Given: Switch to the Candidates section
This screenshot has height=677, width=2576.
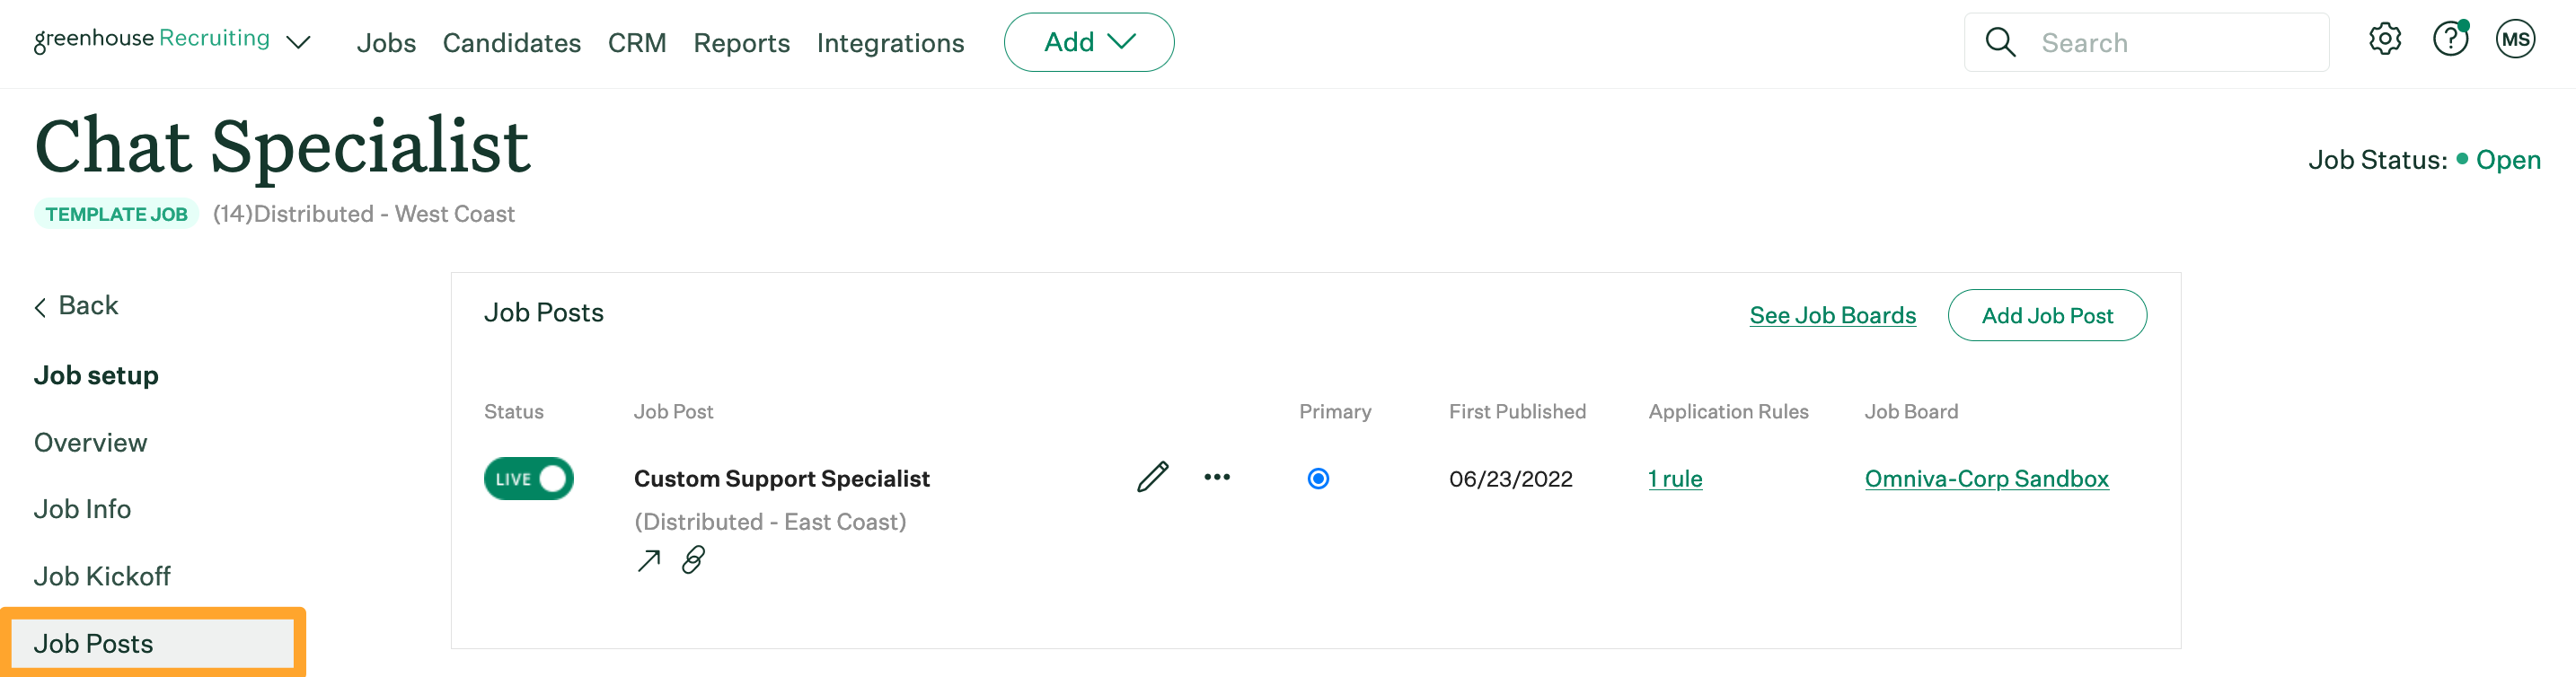Looking at the screenshot, I should click(x=511, y=43).
